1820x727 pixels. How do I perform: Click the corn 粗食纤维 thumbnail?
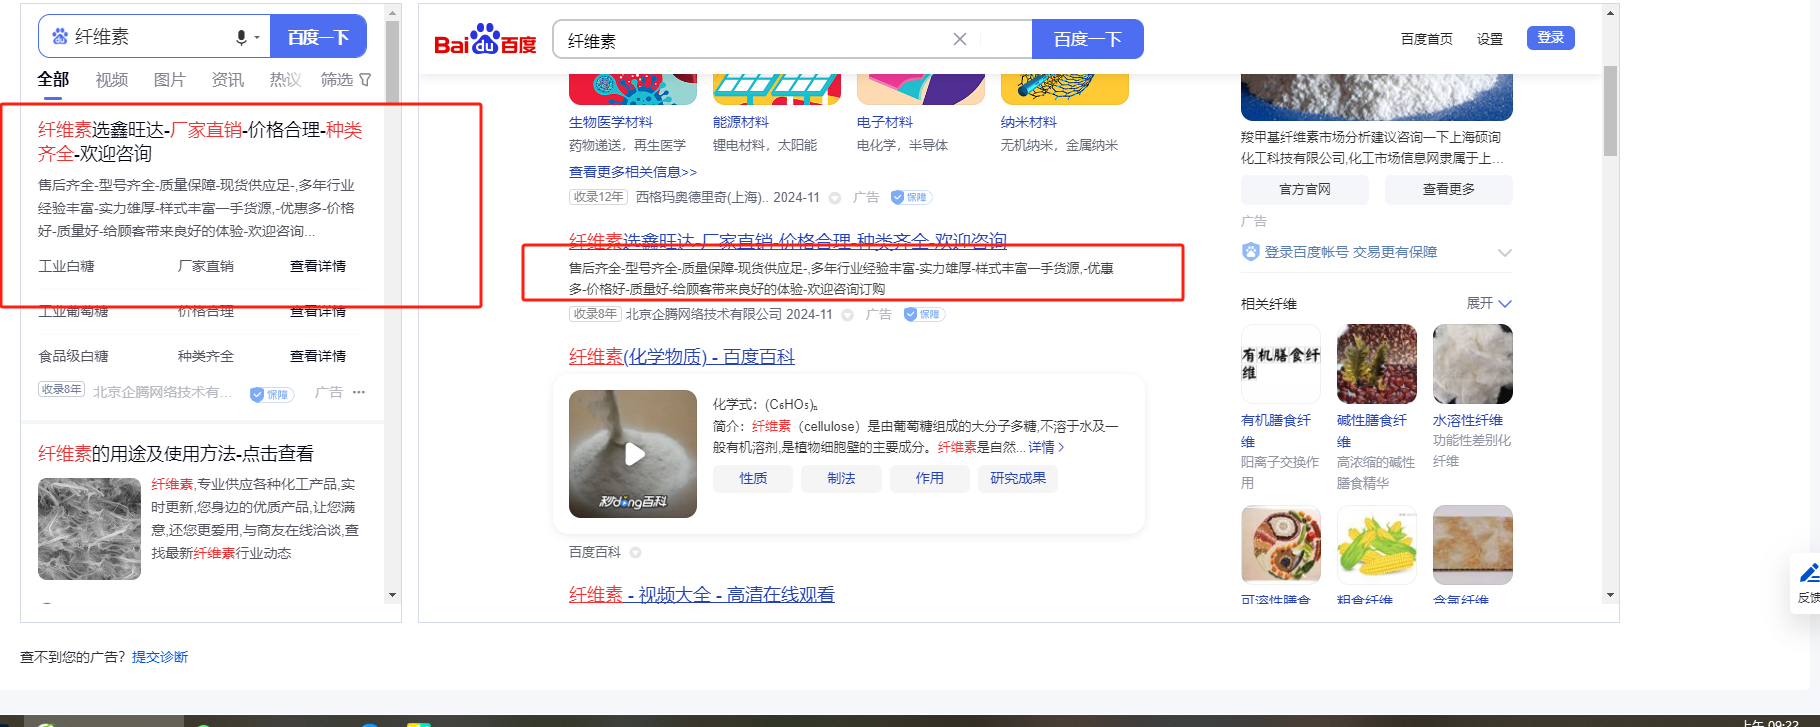(x=1377, y=545)
